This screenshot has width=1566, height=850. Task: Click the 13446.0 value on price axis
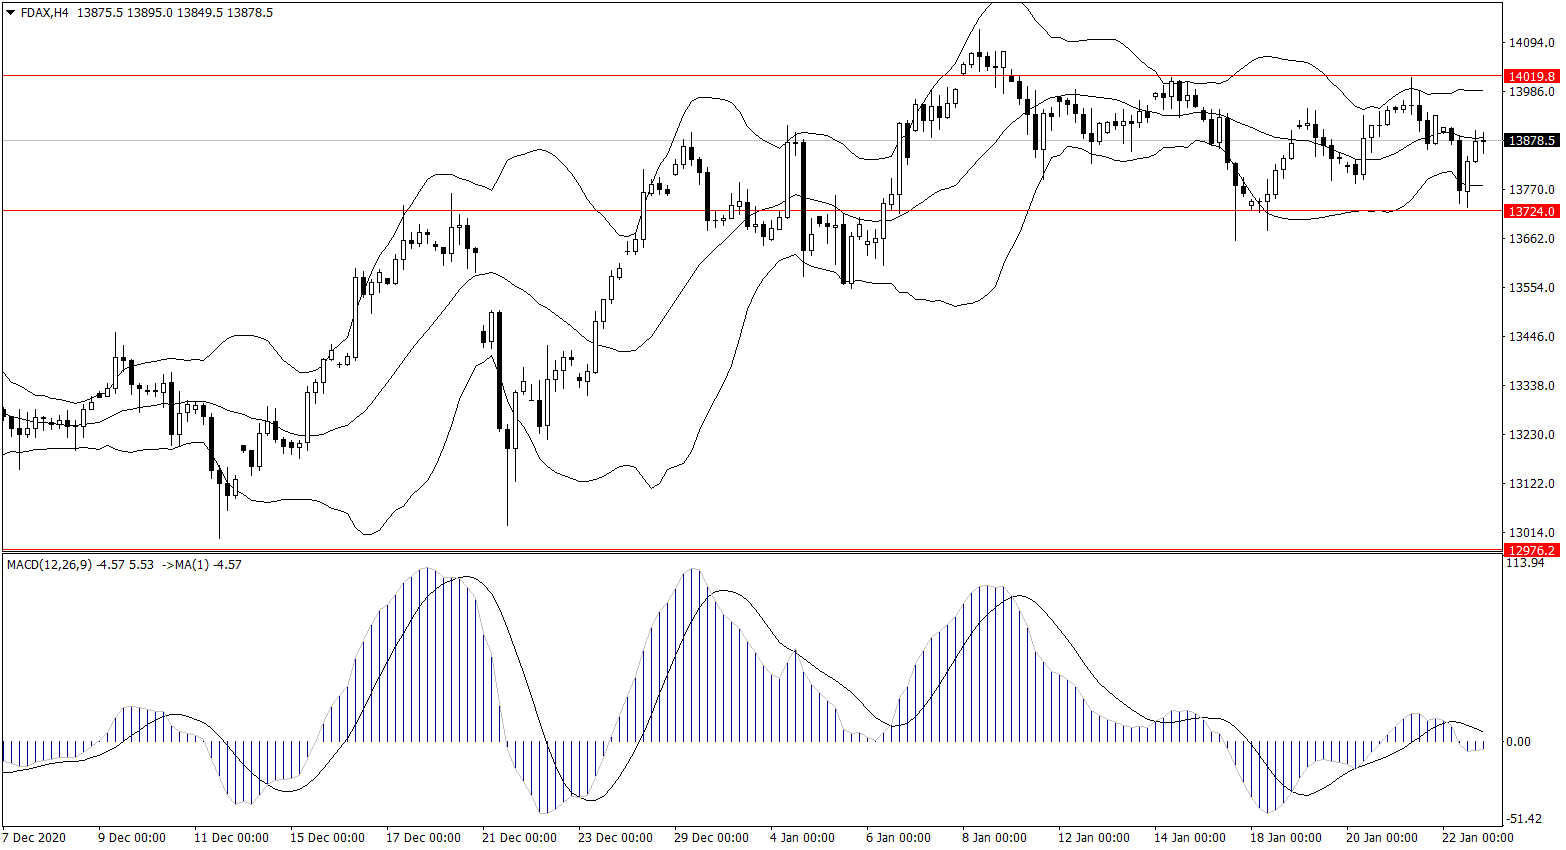coord(1531,337)
